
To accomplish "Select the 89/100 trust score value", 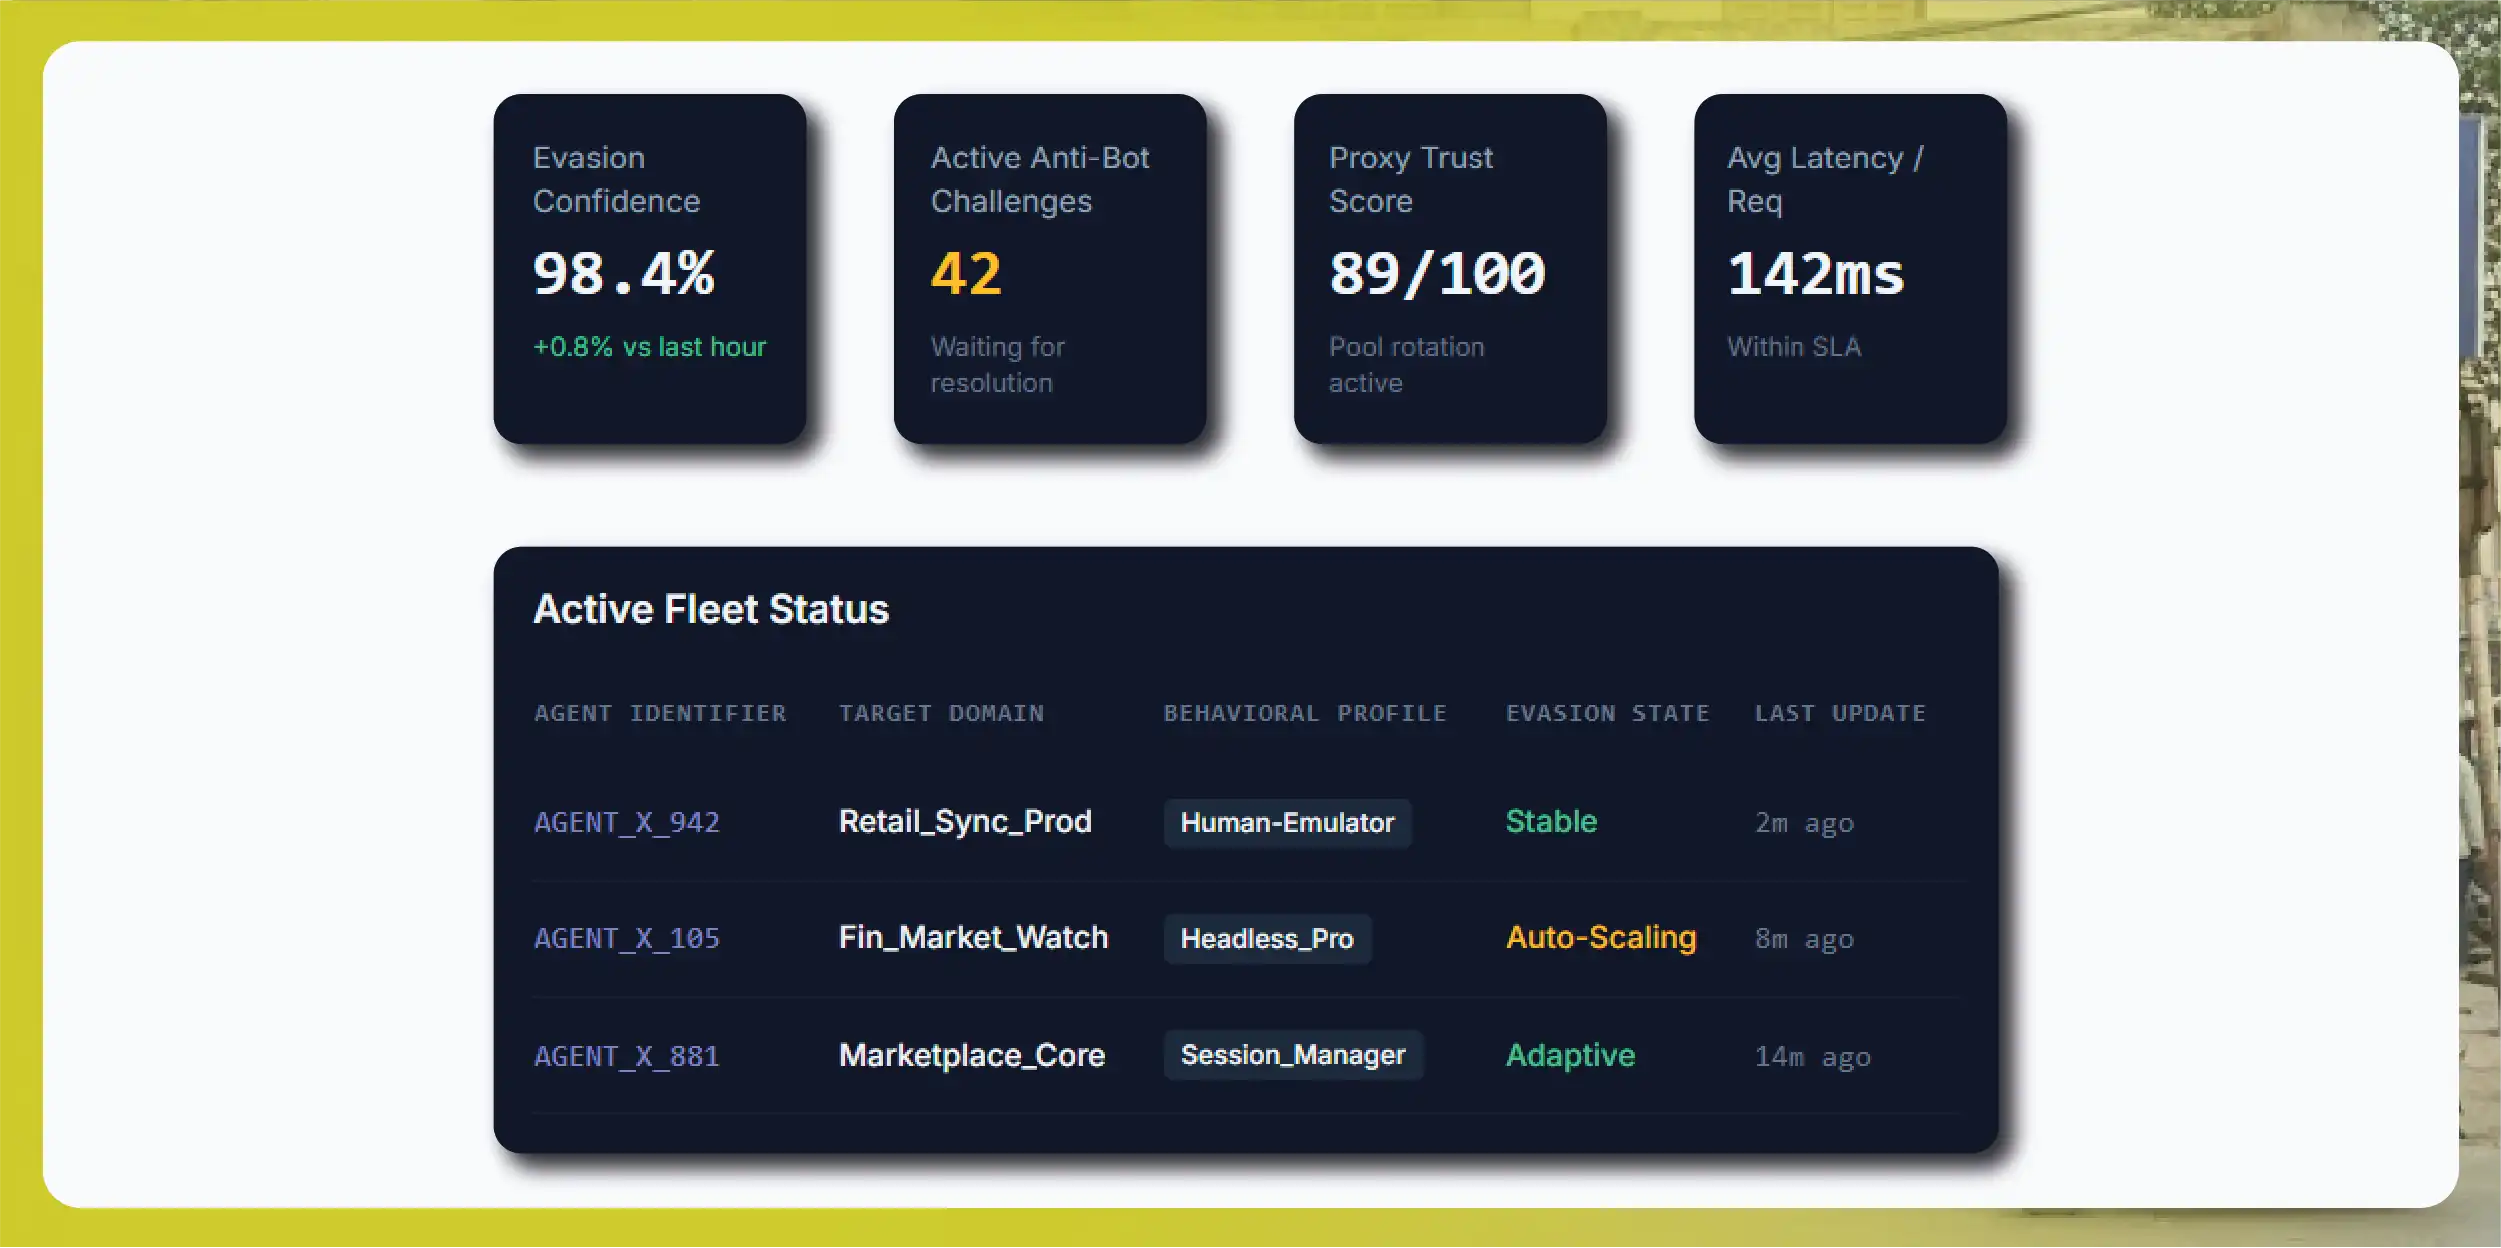I will (x=1437, y=274).
